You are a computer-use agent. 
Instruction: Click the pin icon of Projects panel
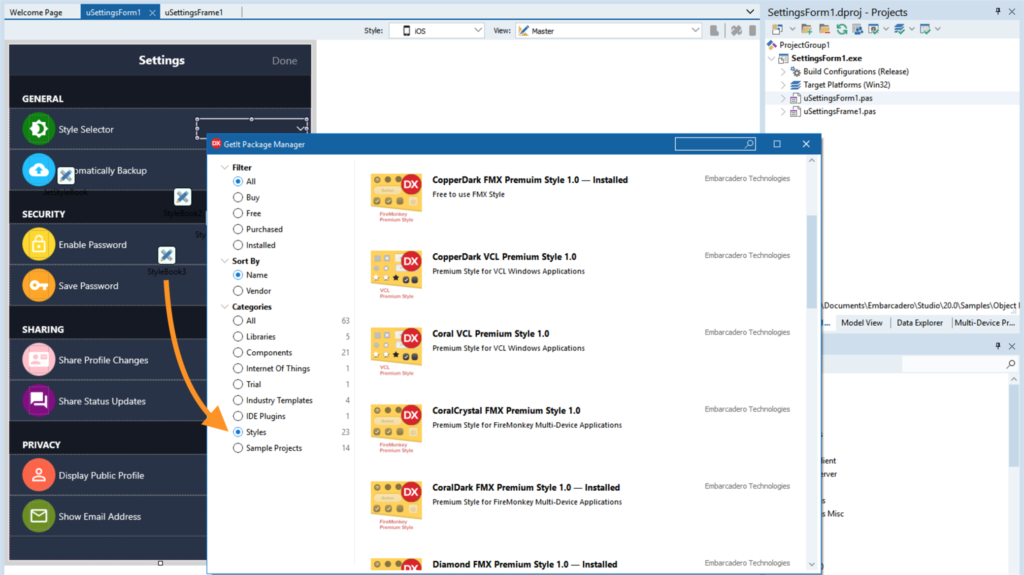998,11
